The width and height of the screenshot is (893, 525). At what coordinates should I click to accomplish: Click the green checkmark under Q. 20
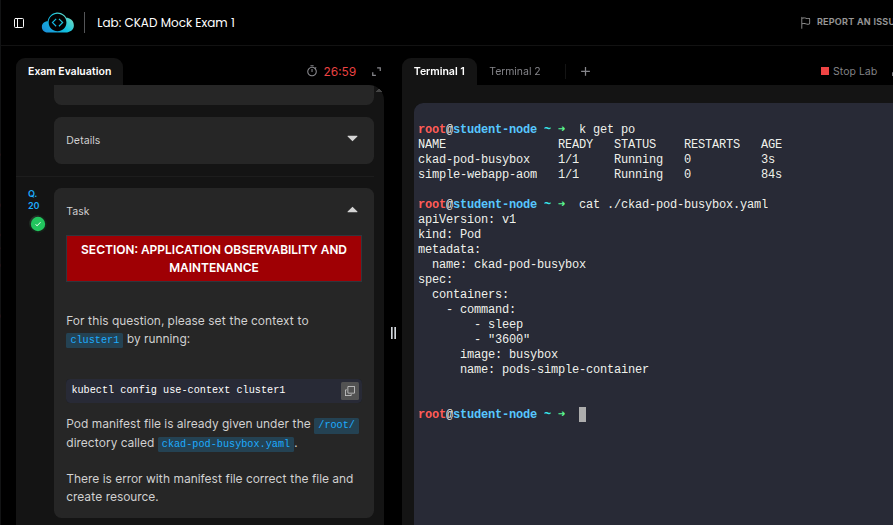point(38,224)
